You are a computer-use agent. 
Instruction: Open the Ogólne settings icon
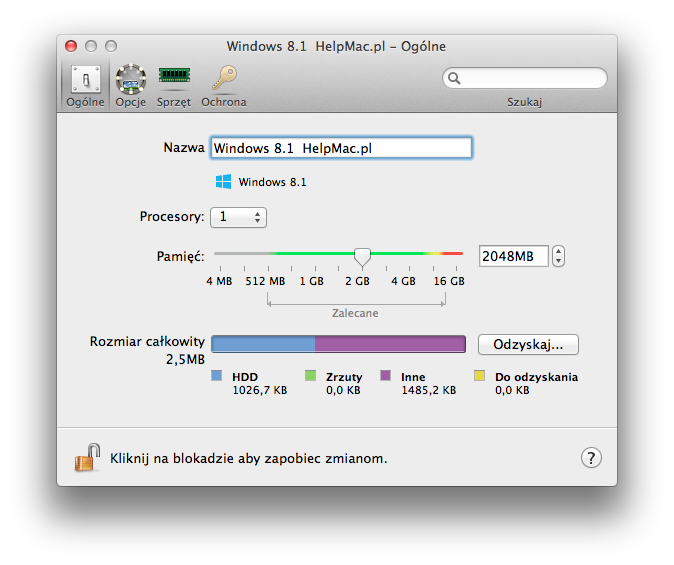[x=85, y=80]
